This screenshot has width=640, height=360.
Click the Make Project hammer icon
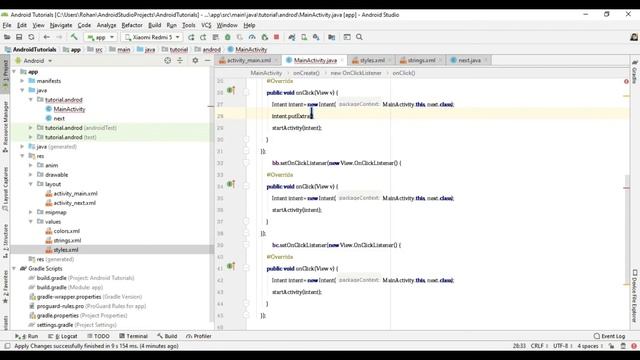pos(74,37)
